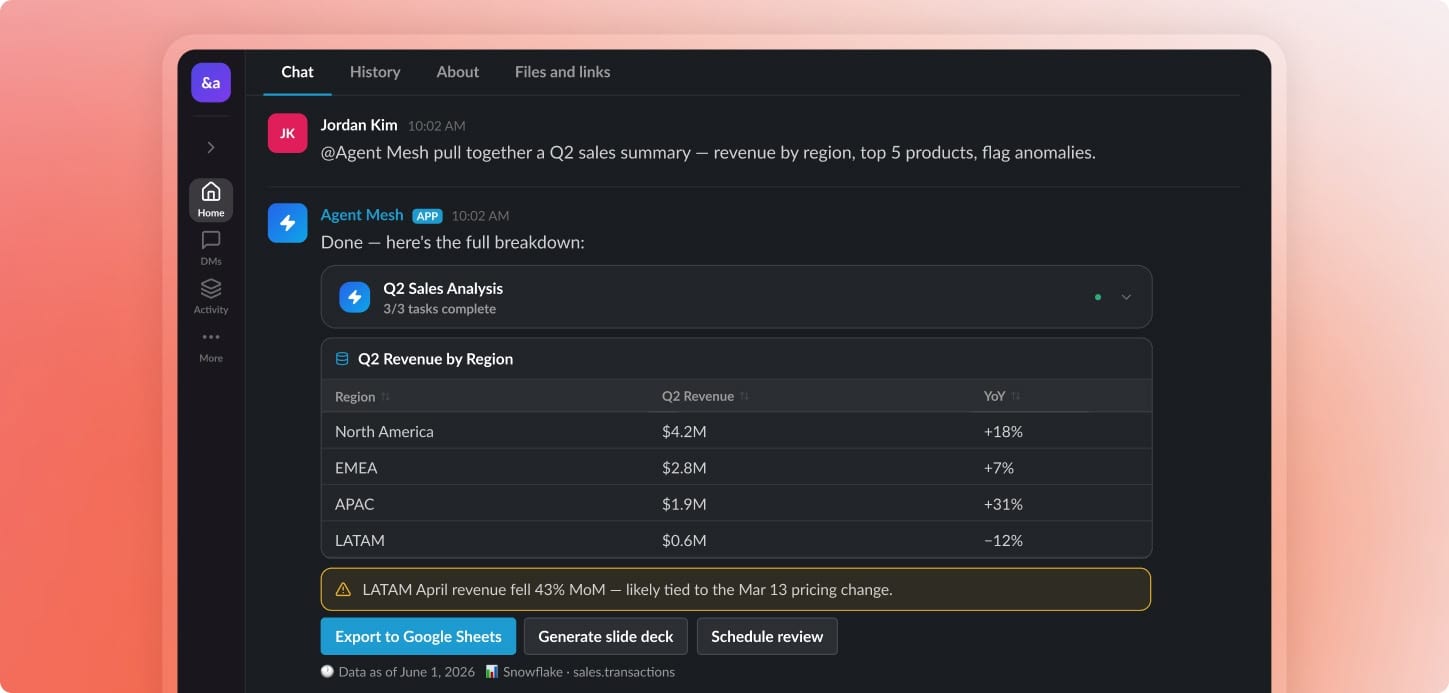Screen dimensions: 1449x693
Task: Click Export to Google Sheets button
Action: [418, 636]
